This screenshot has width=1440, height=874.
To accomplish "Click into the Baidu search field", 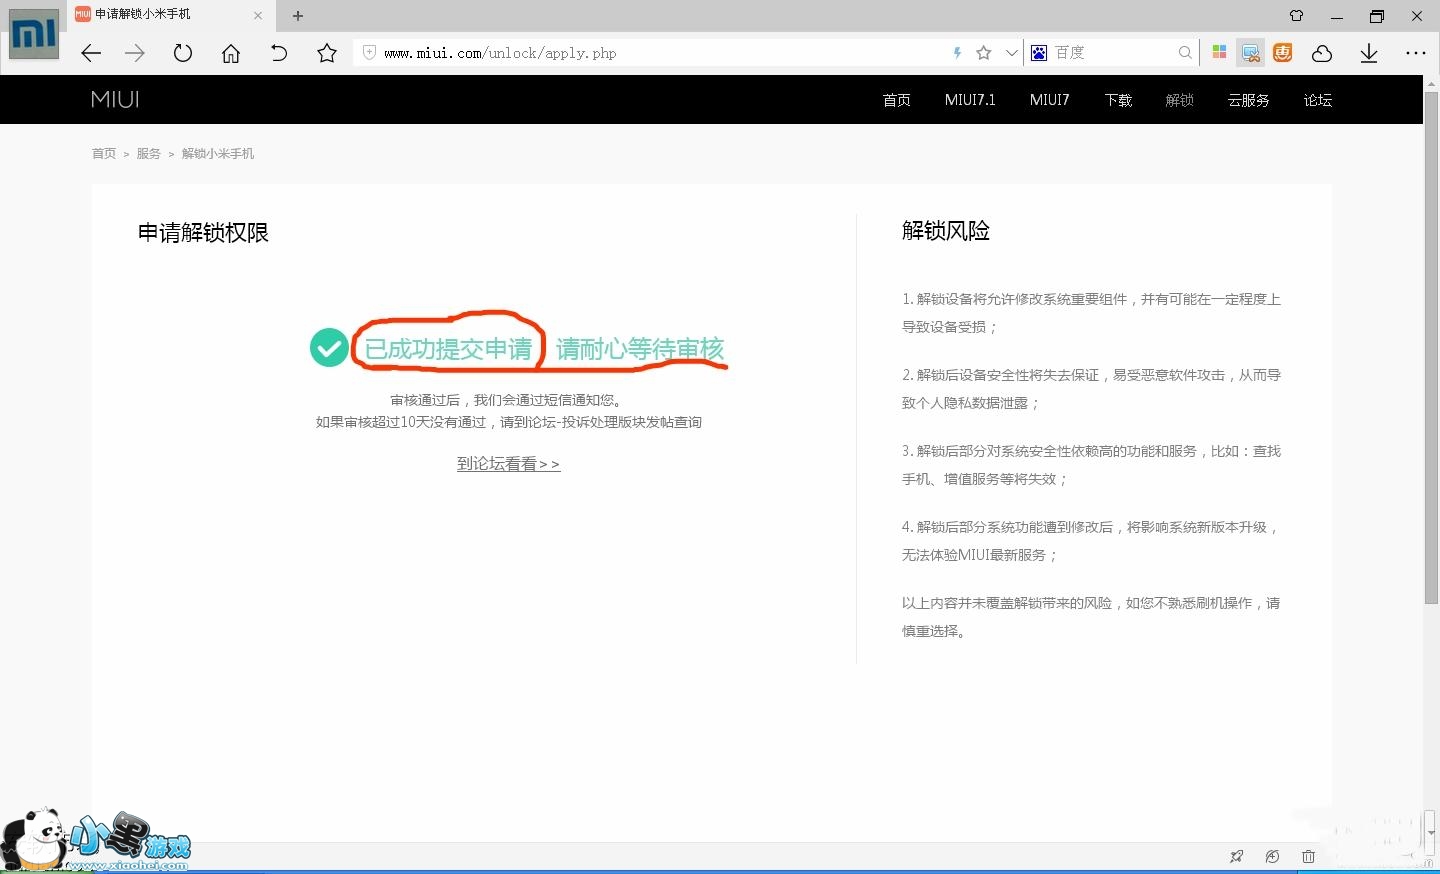I will click(x=1112, y=53).
